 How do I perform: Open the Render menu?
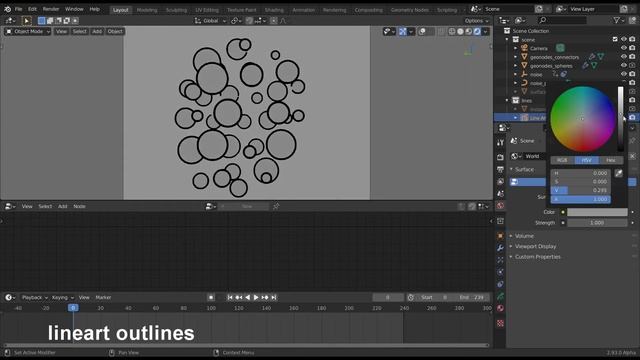tap(51, 9)
